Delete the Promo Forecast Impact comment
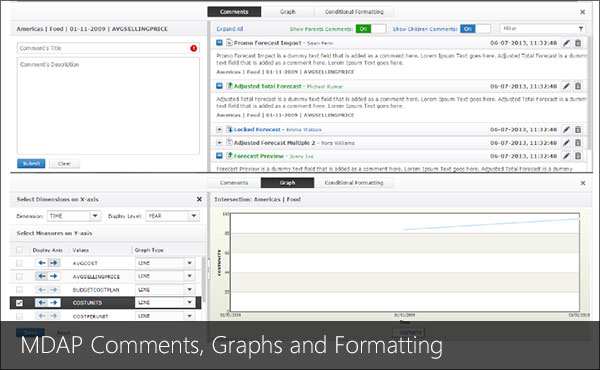 [x=578, y=43]
